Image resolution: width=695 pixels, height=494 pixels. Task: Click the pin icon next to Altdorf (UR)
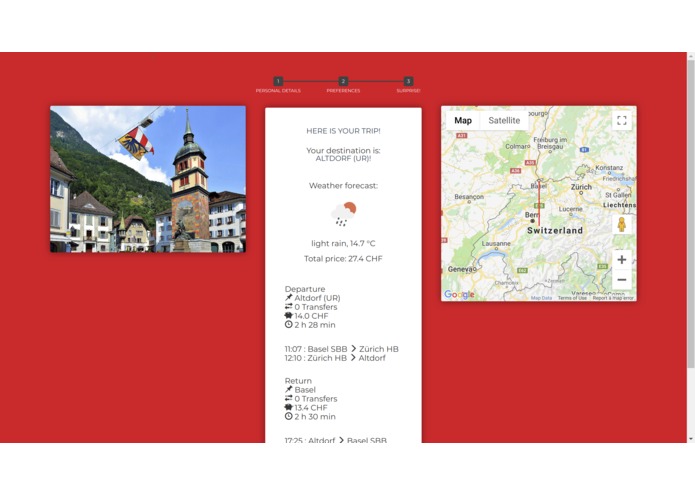click(289, 297)
